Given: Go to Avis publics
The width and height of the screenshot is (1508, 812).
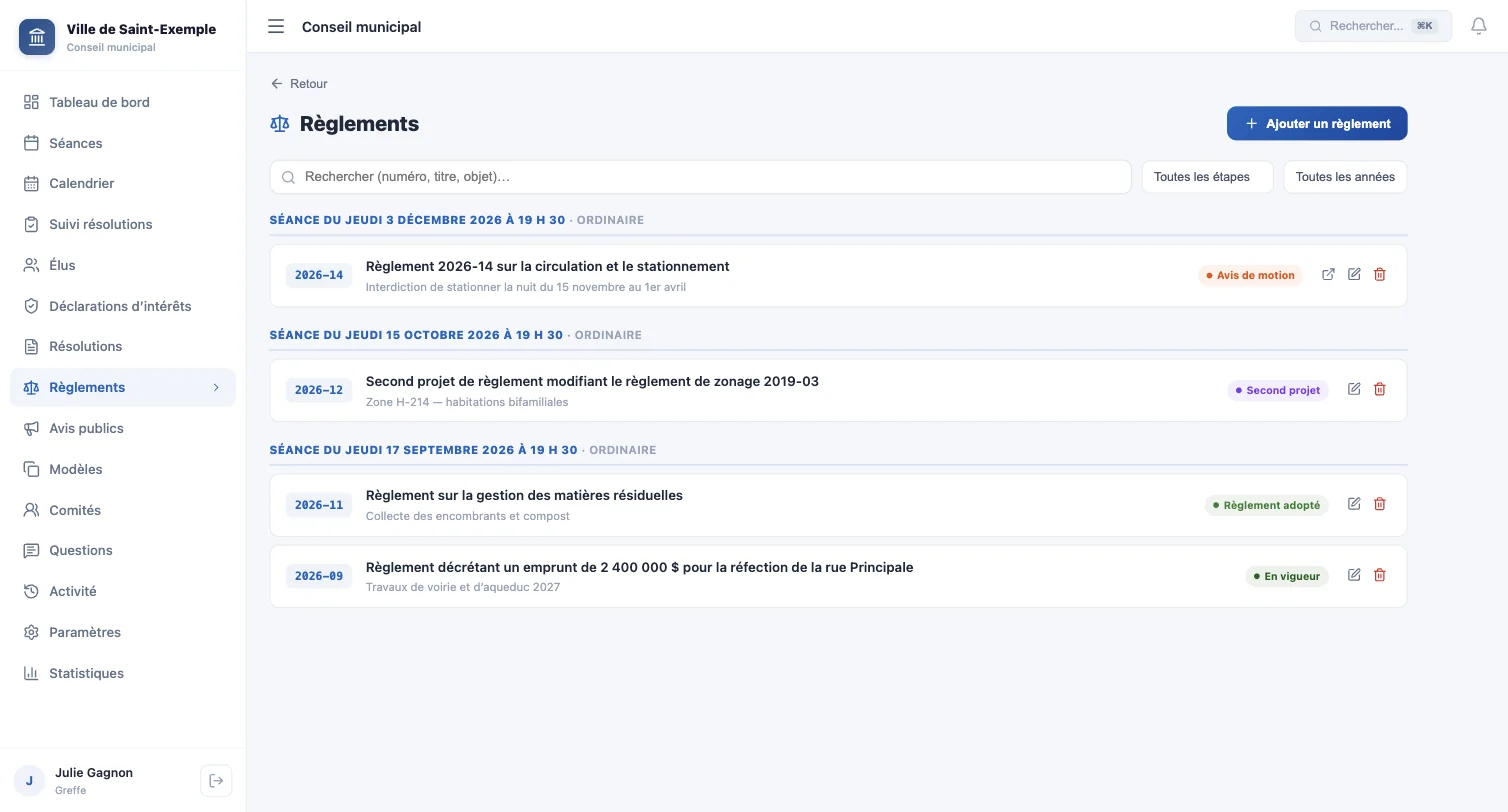Looking at the screenshot, I should click(x=123, y=428).
